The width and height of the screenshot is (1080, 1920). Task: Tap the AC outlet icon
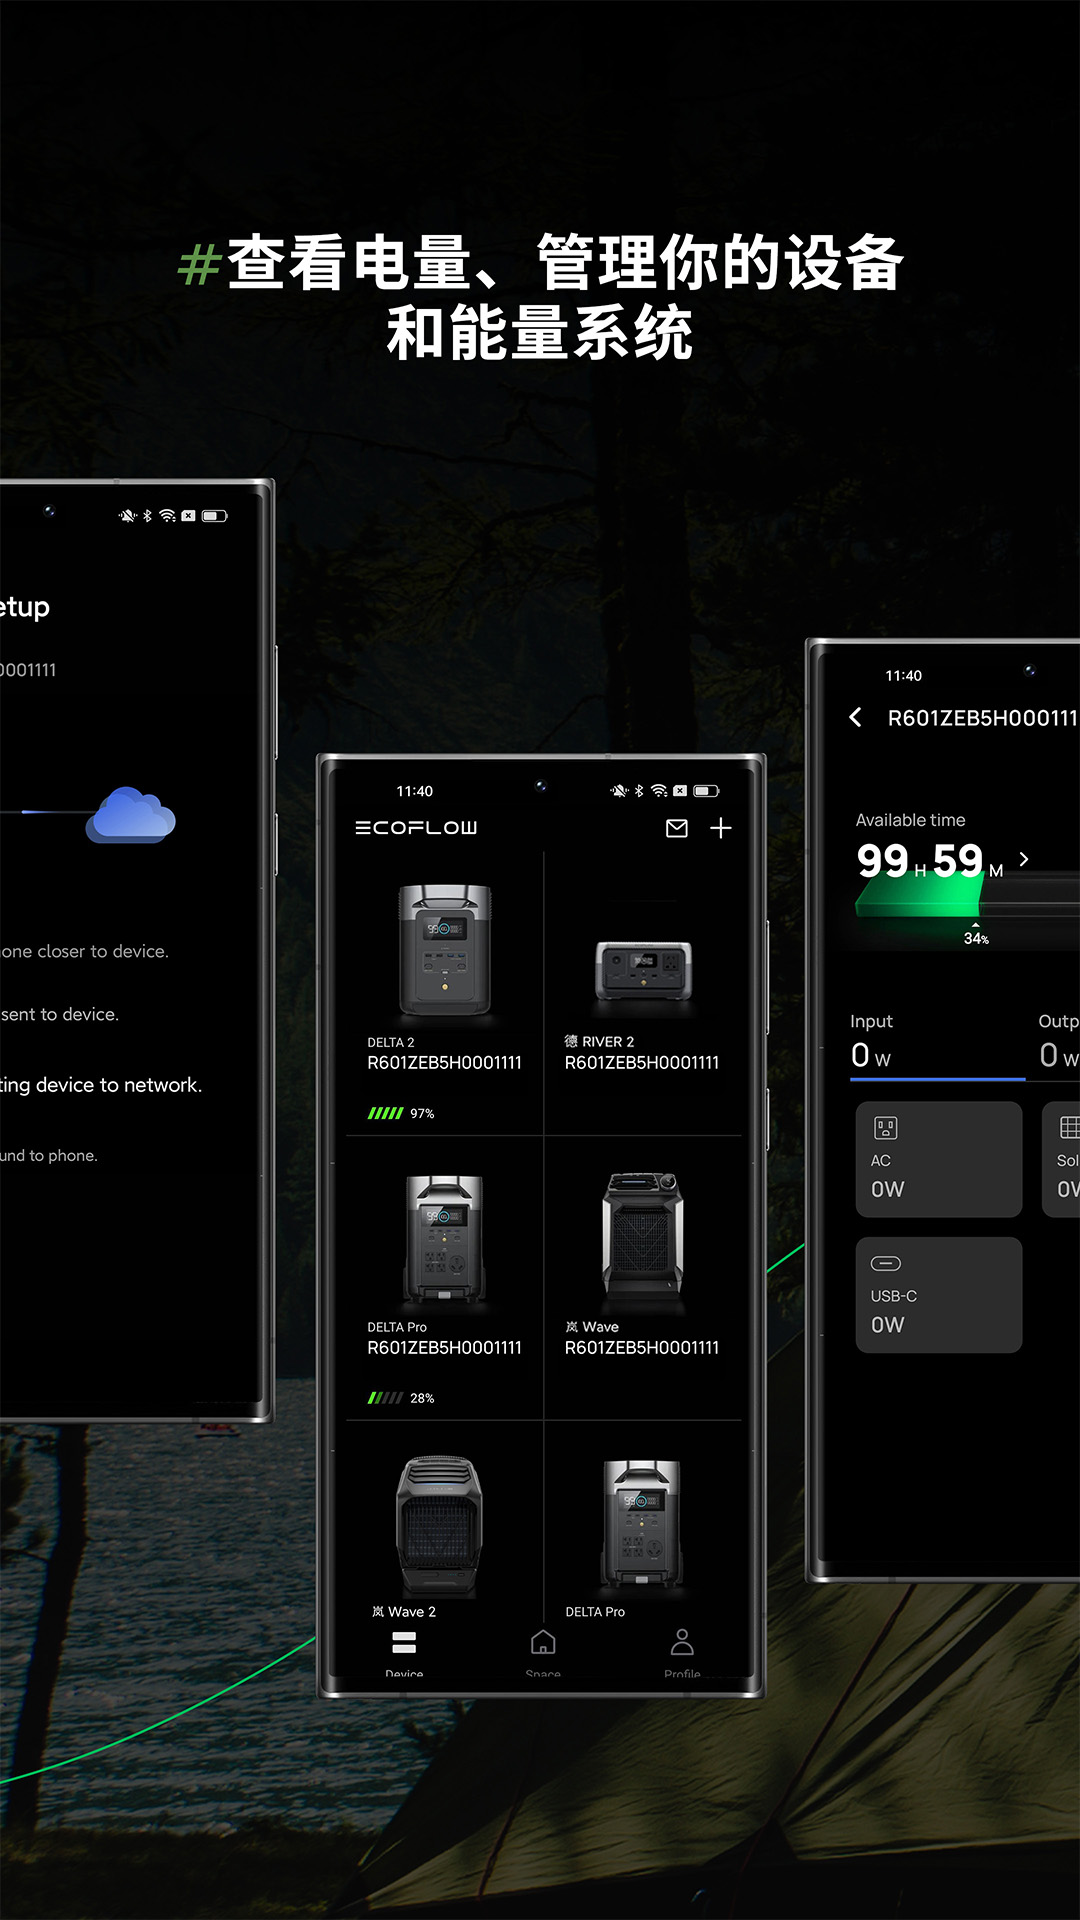click(x=886, y=1128)
